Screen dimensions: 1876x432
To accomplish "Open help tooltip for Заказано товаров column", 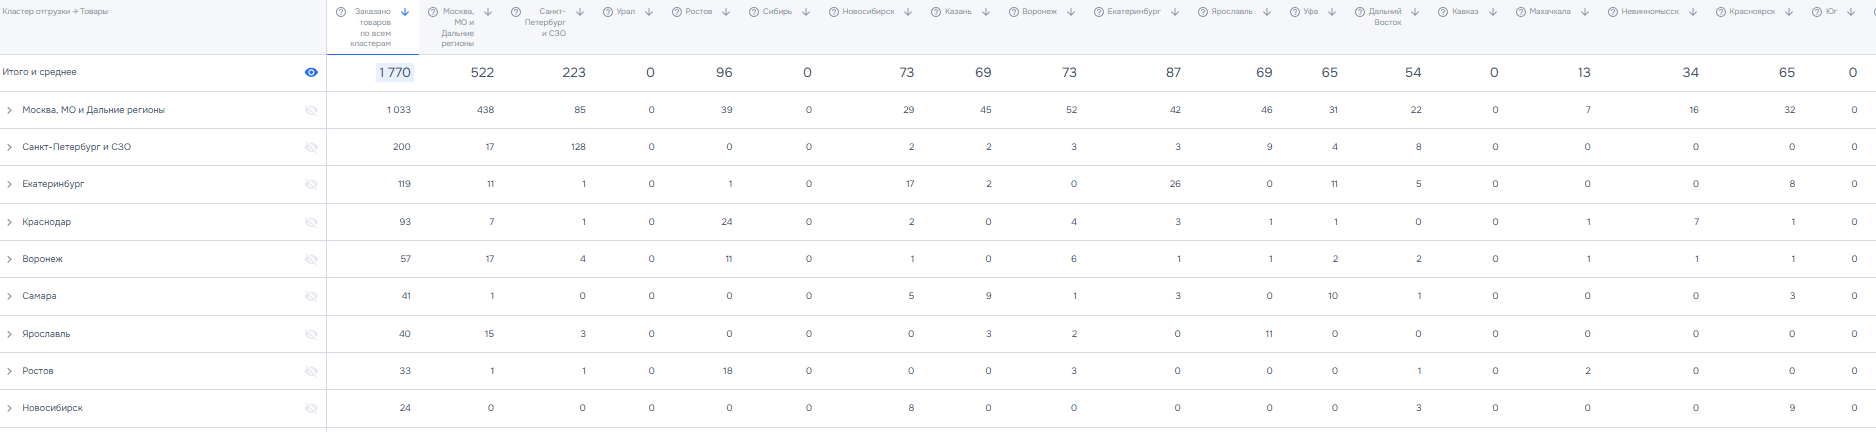I will point(341,12).
